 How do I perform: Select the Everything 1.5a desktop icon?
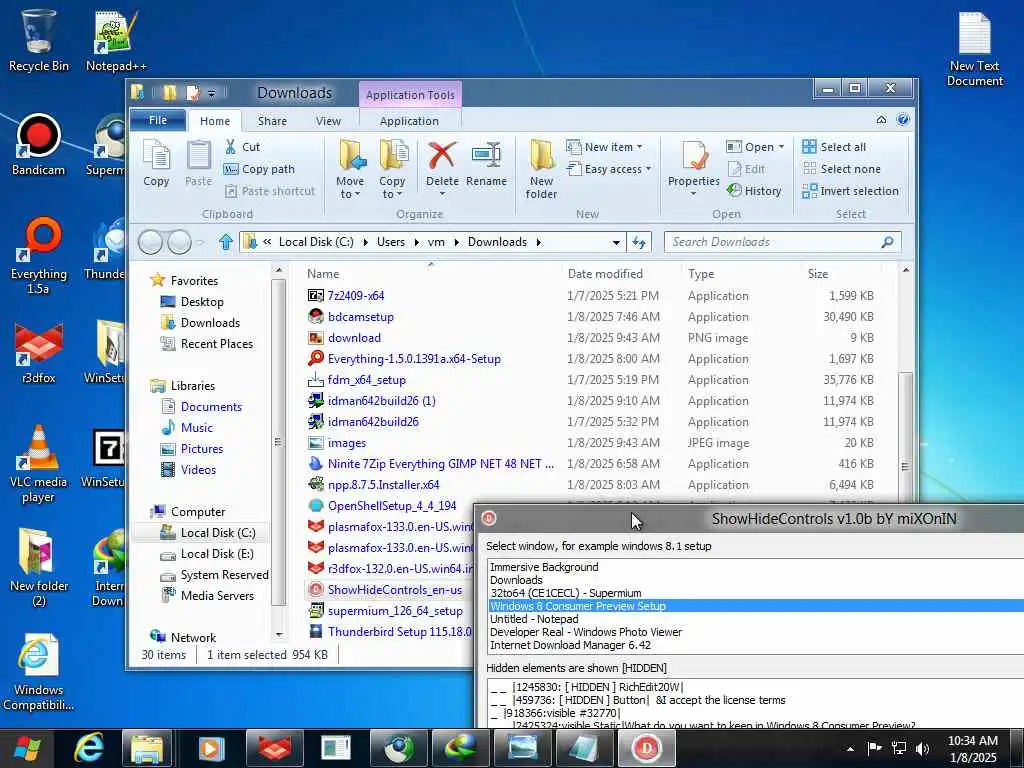[39, 256]
